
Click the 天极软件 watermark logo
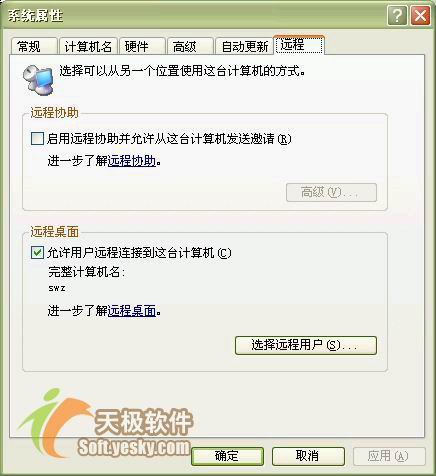(107, 424)
